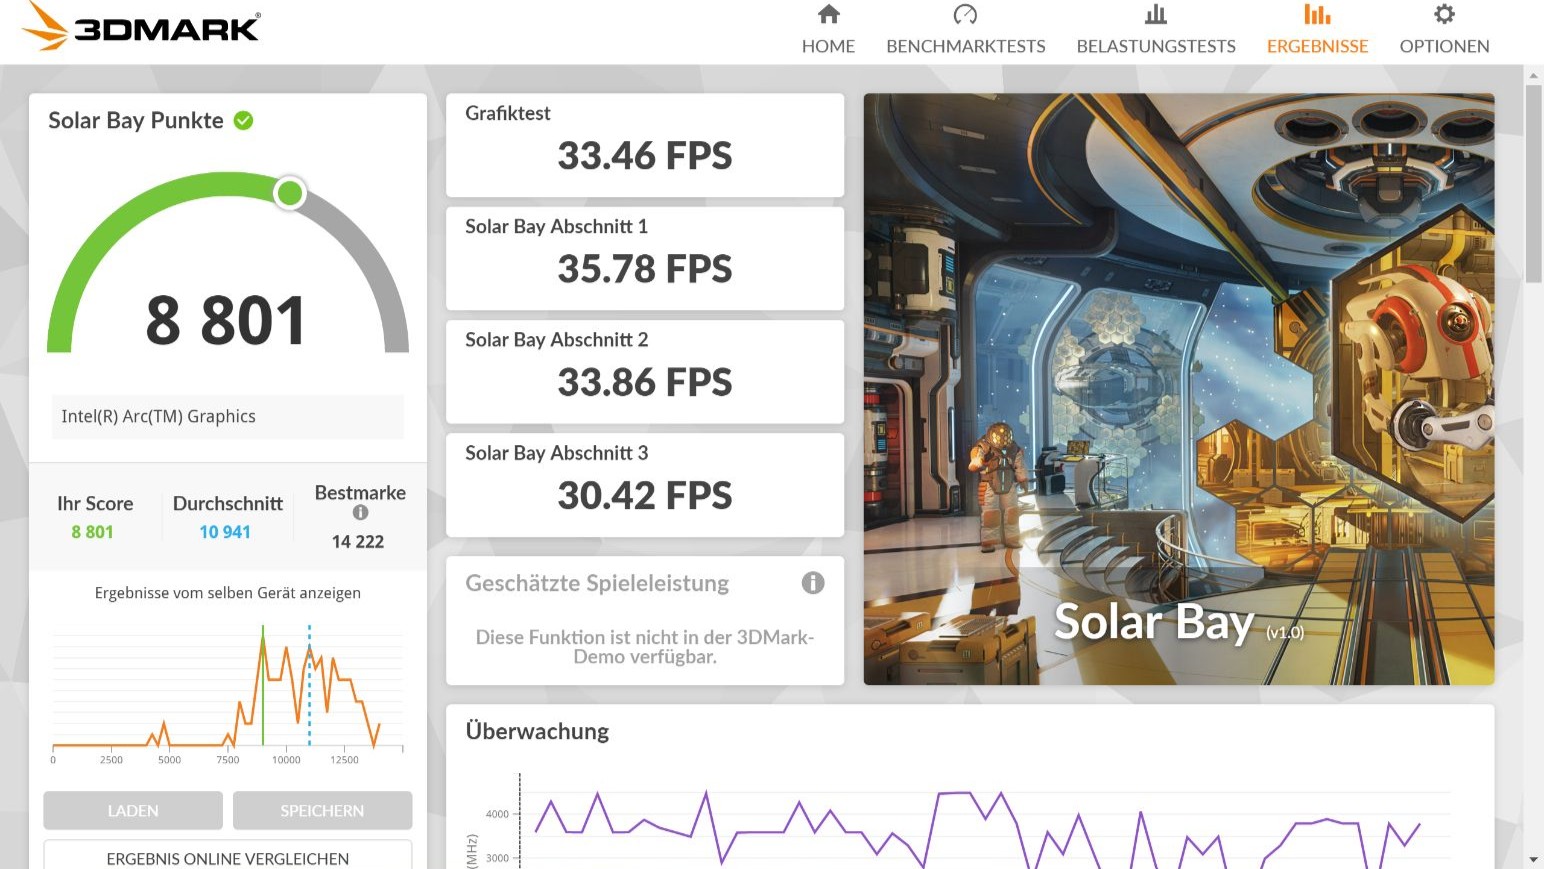
Task: Click the scrollbar up arrow
Action: coord(1533,76)
